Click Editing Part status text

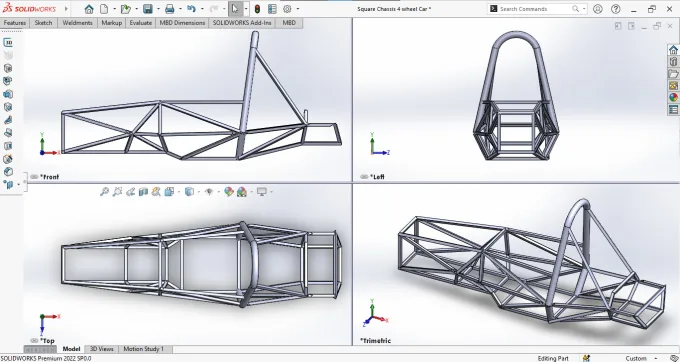tap(553, 359)
